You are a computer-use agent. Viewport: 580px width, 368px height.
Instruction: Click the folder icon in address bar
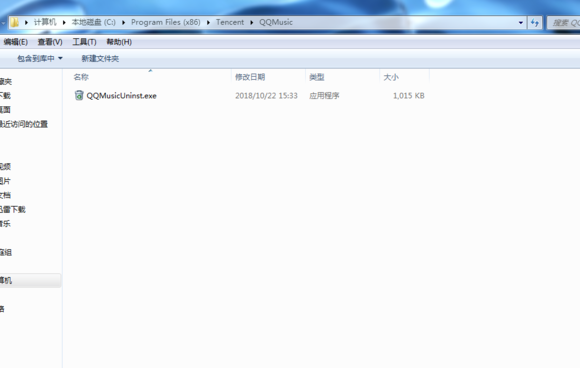[x=14, y=23]
